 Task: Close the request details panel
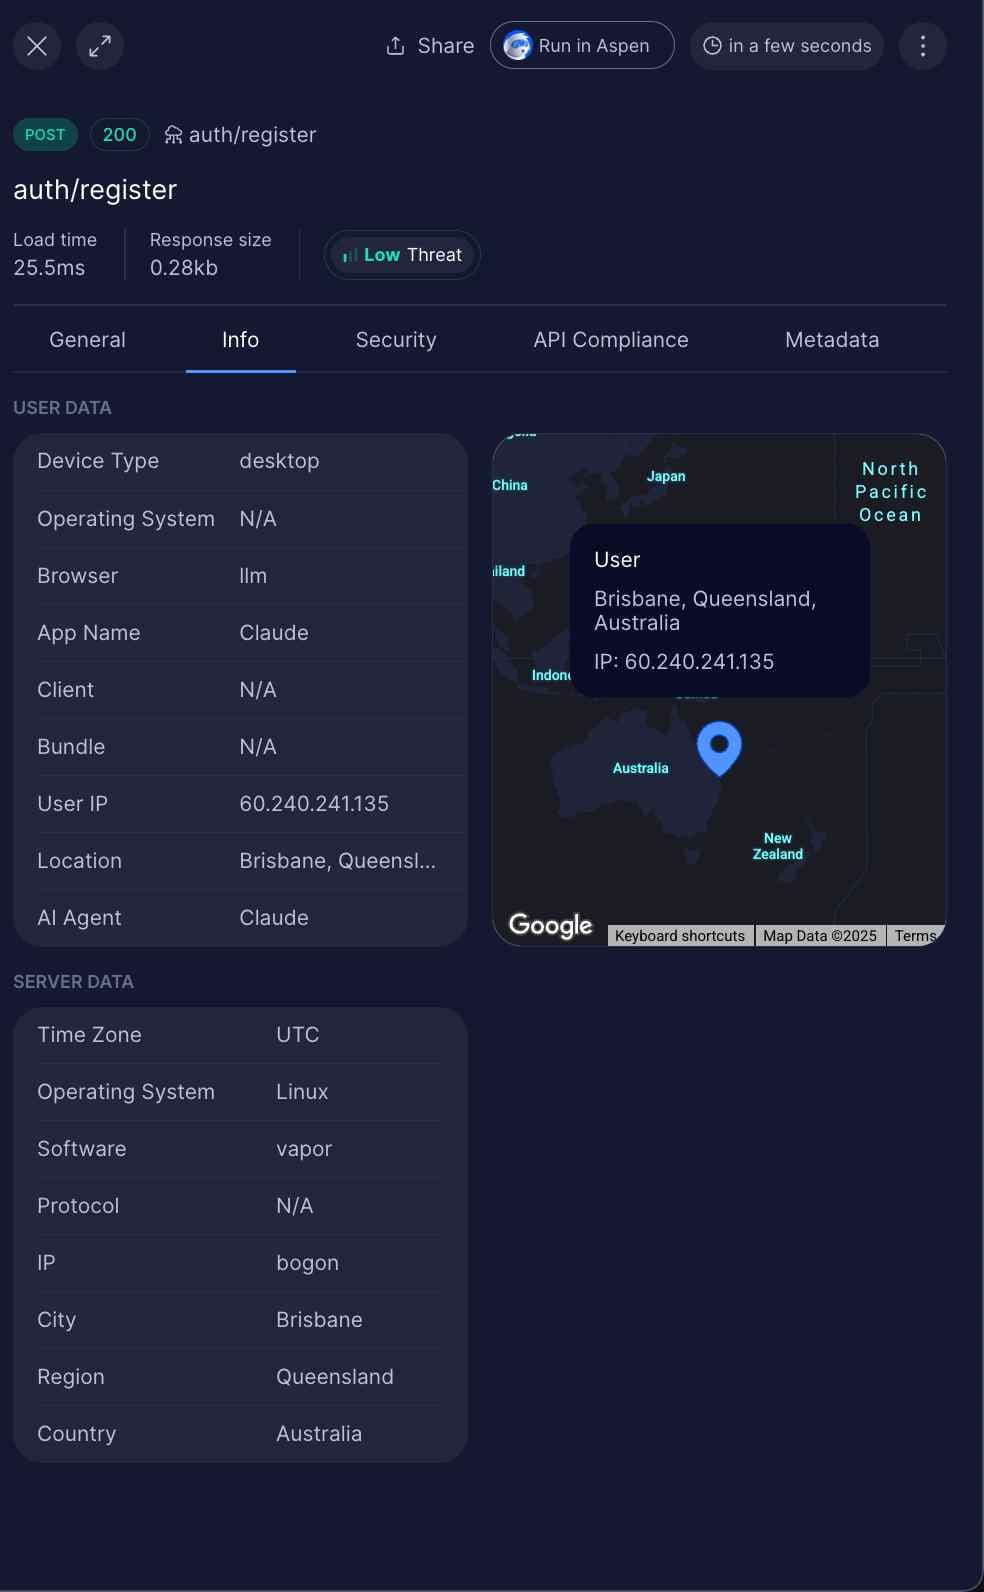pyautogui.click(x=37, y=46)
